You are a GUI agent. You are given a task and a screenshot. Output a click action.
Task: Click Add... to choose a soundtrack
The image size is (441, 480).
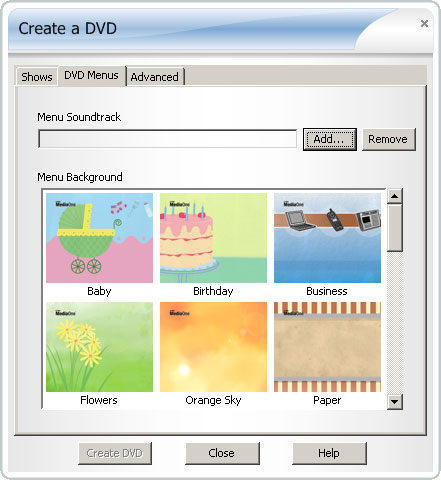pos(329,139)
